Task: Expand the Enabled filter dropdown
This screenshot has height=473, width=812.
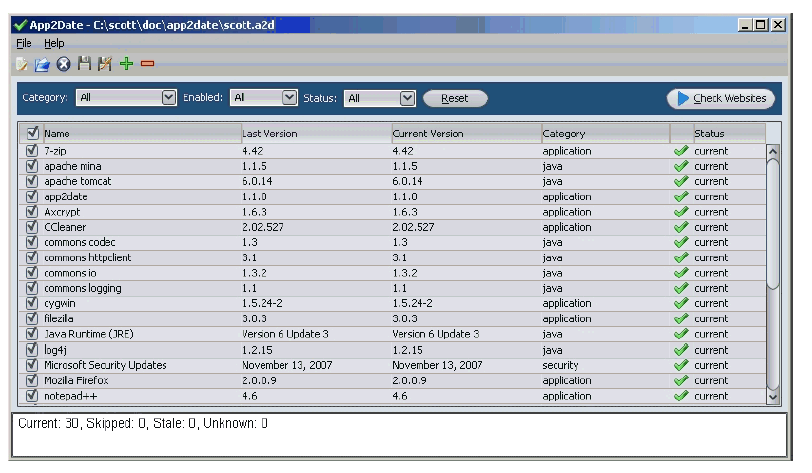Action: [x=290, y=98]
